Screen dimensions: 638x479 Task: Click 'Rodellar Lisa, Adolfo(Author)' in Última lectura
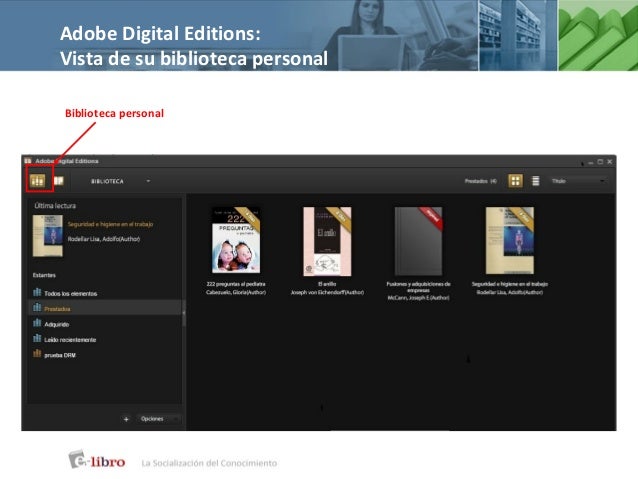104,239
